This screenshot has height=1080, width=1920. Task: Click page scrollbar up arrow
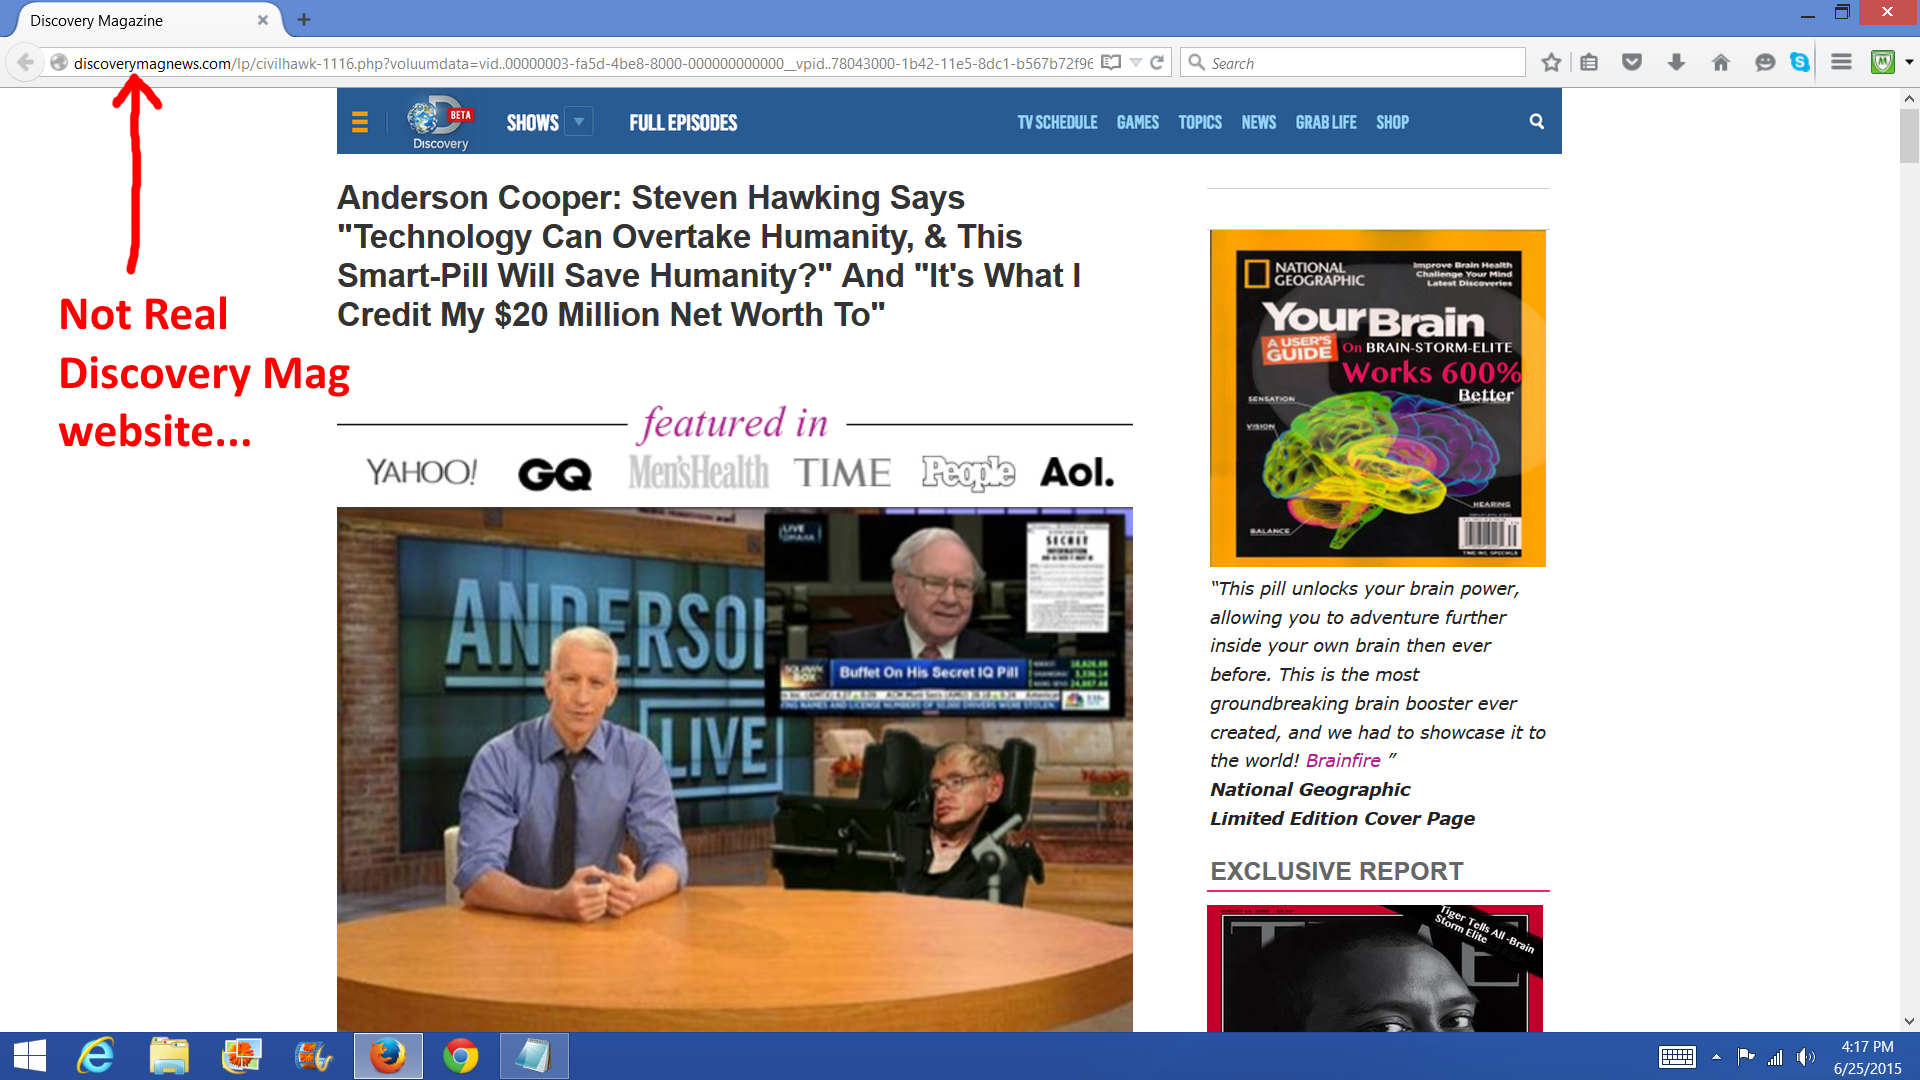click(1909, 98)
